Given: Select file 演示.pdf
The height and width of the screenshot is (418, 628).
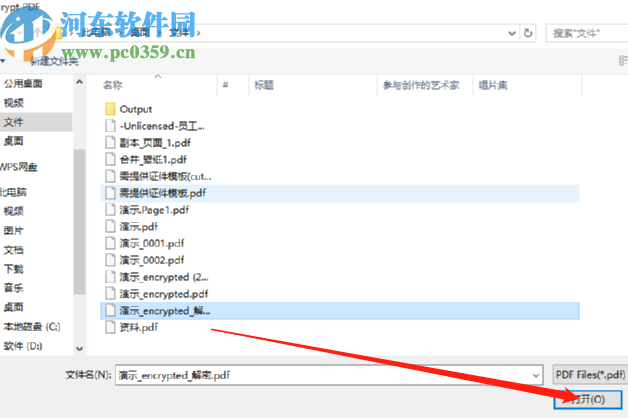Looking at the screenshot, I should coord(139,227).
